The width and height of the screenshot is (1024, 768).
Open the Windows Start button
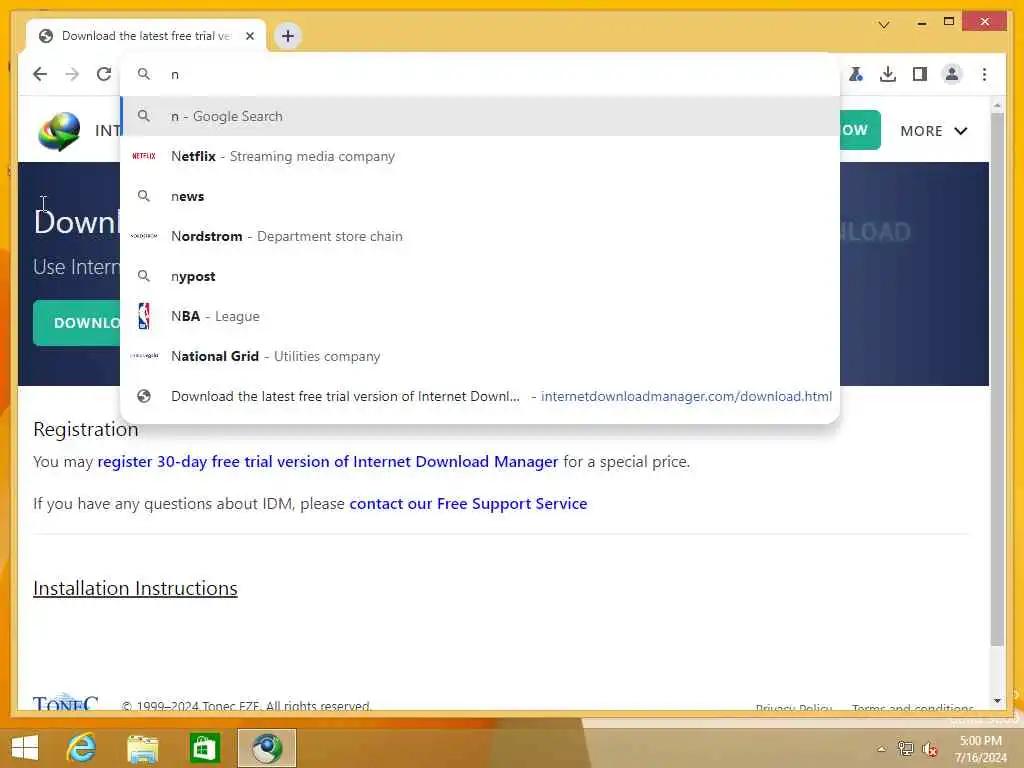(25, 748)
